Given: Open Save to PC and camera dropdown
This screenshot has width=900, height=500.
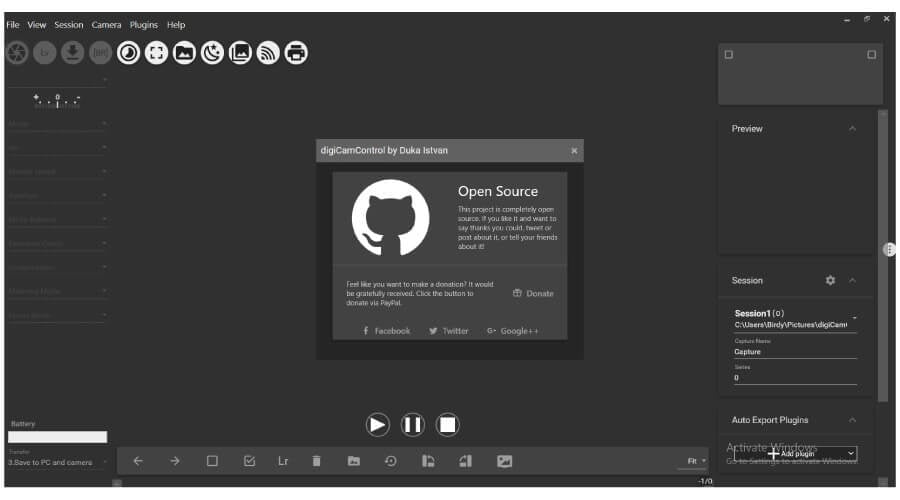Looking at the screenshot, I should pyautogui.click(x=57, y=462).
